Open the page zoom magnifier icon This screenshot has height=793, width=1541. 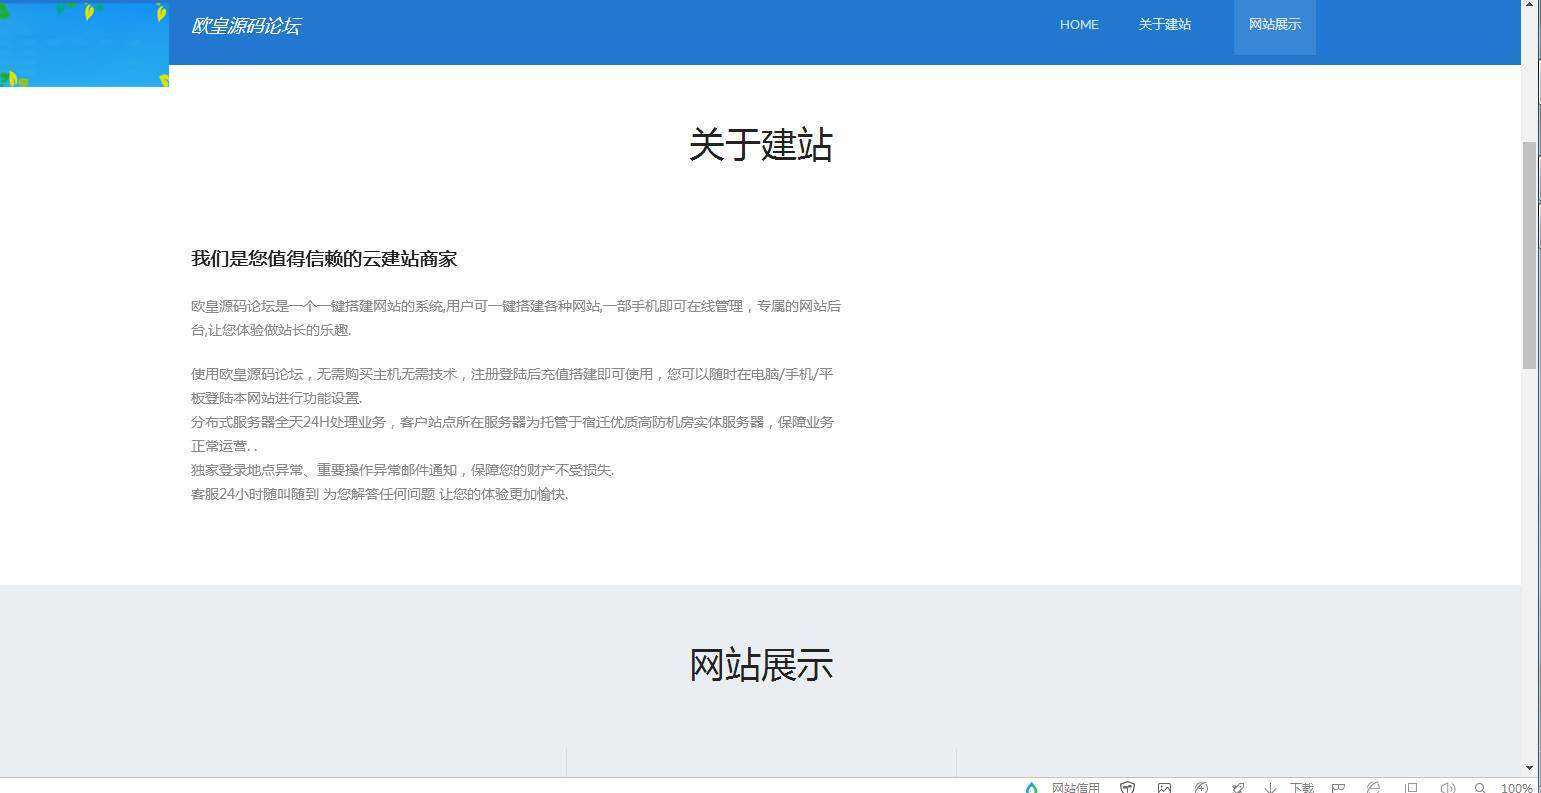click(x=1480, y=787)
